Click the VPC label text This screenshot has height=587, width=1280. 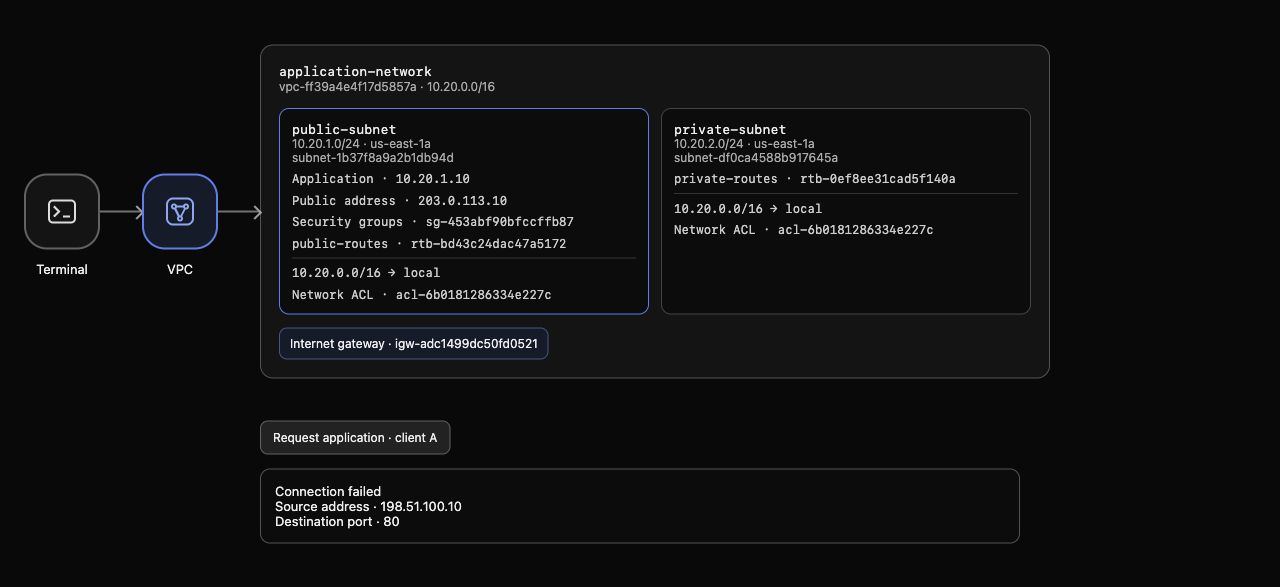click(180, 270)
